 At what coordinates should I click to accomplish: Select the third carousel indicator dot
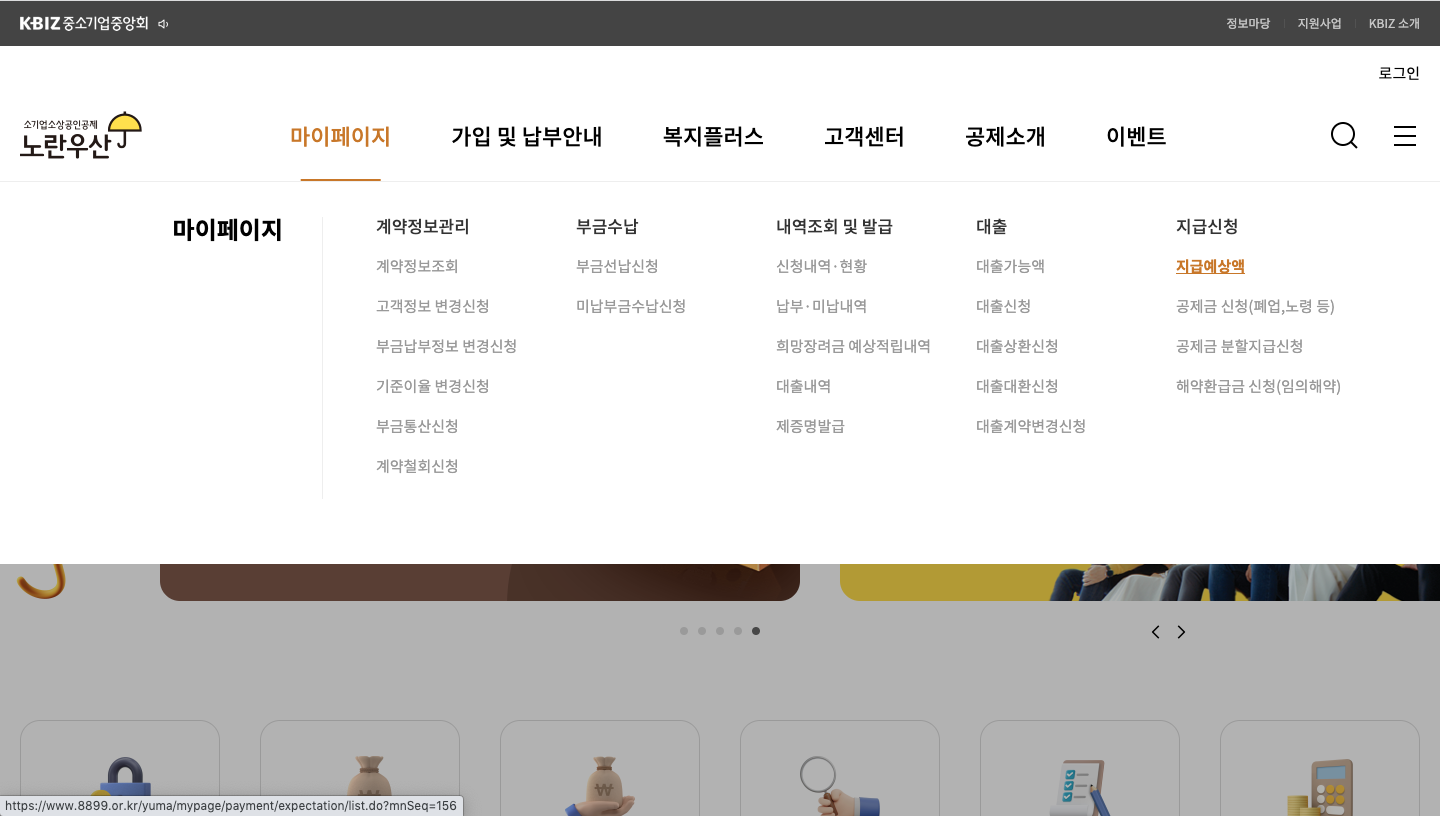(x=720, y=631)
